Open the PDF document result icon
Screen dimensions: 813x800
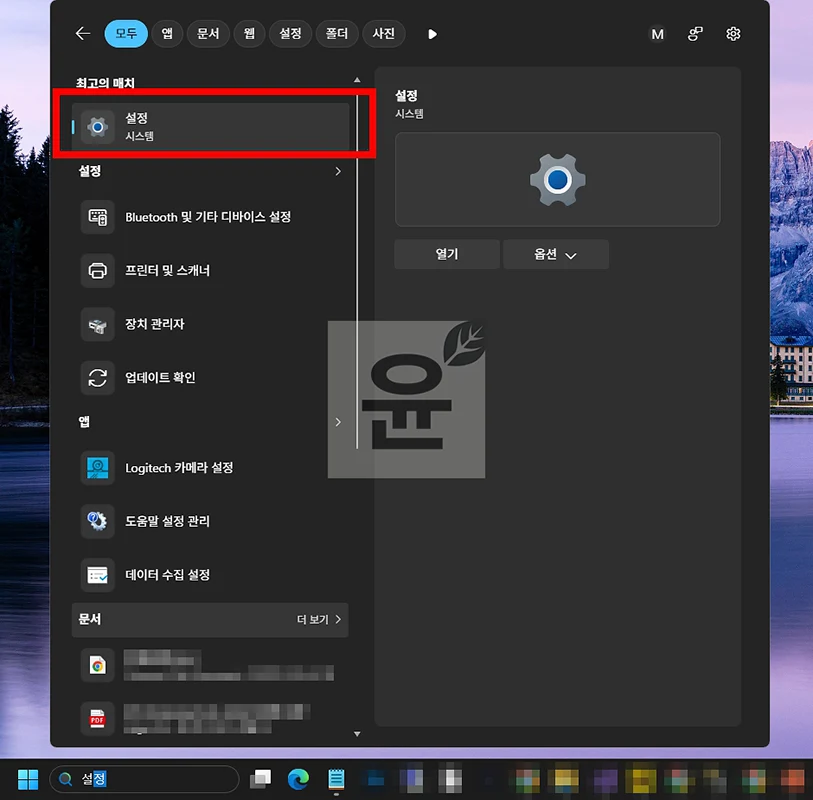(97, 719)
